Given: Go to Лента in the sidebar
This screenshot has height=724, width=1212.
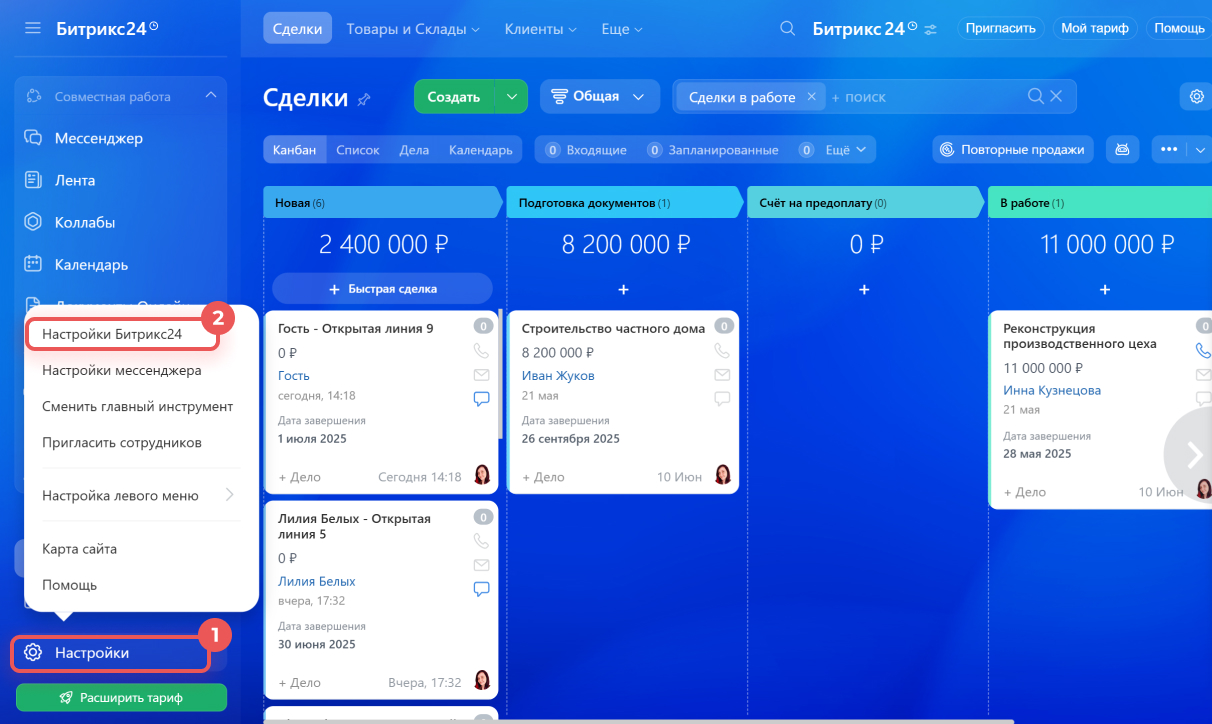Looking at the screenshot, I should (75, 180).
